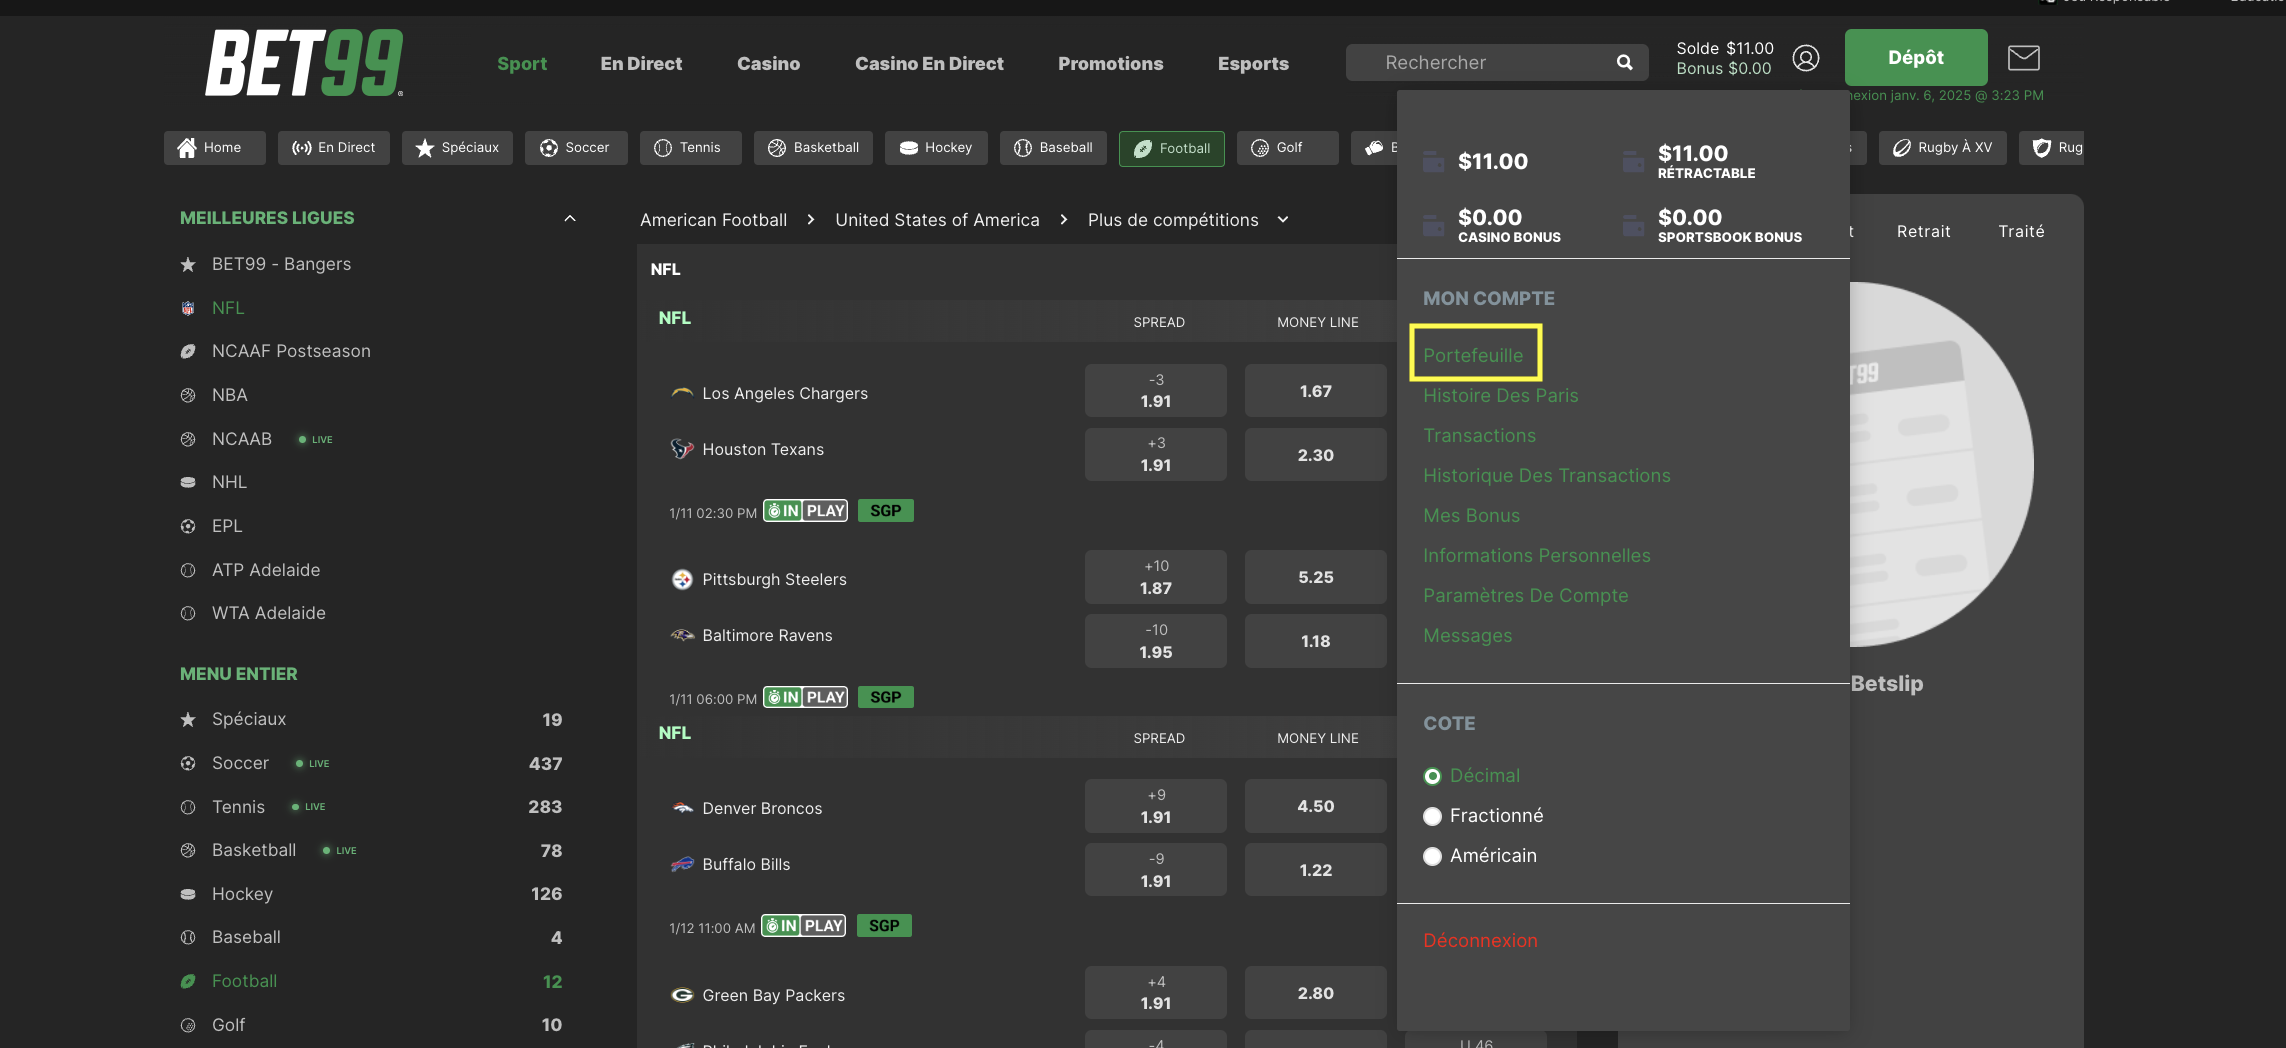This screenshot has height=1048, width=2286.
Task: Switch to the Traité tab
Action: click(2021, 231)
